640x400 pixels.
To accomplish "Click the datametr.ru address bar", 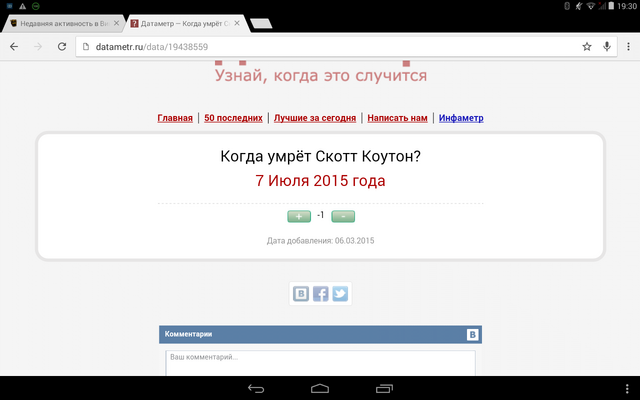I will point(346,47).
